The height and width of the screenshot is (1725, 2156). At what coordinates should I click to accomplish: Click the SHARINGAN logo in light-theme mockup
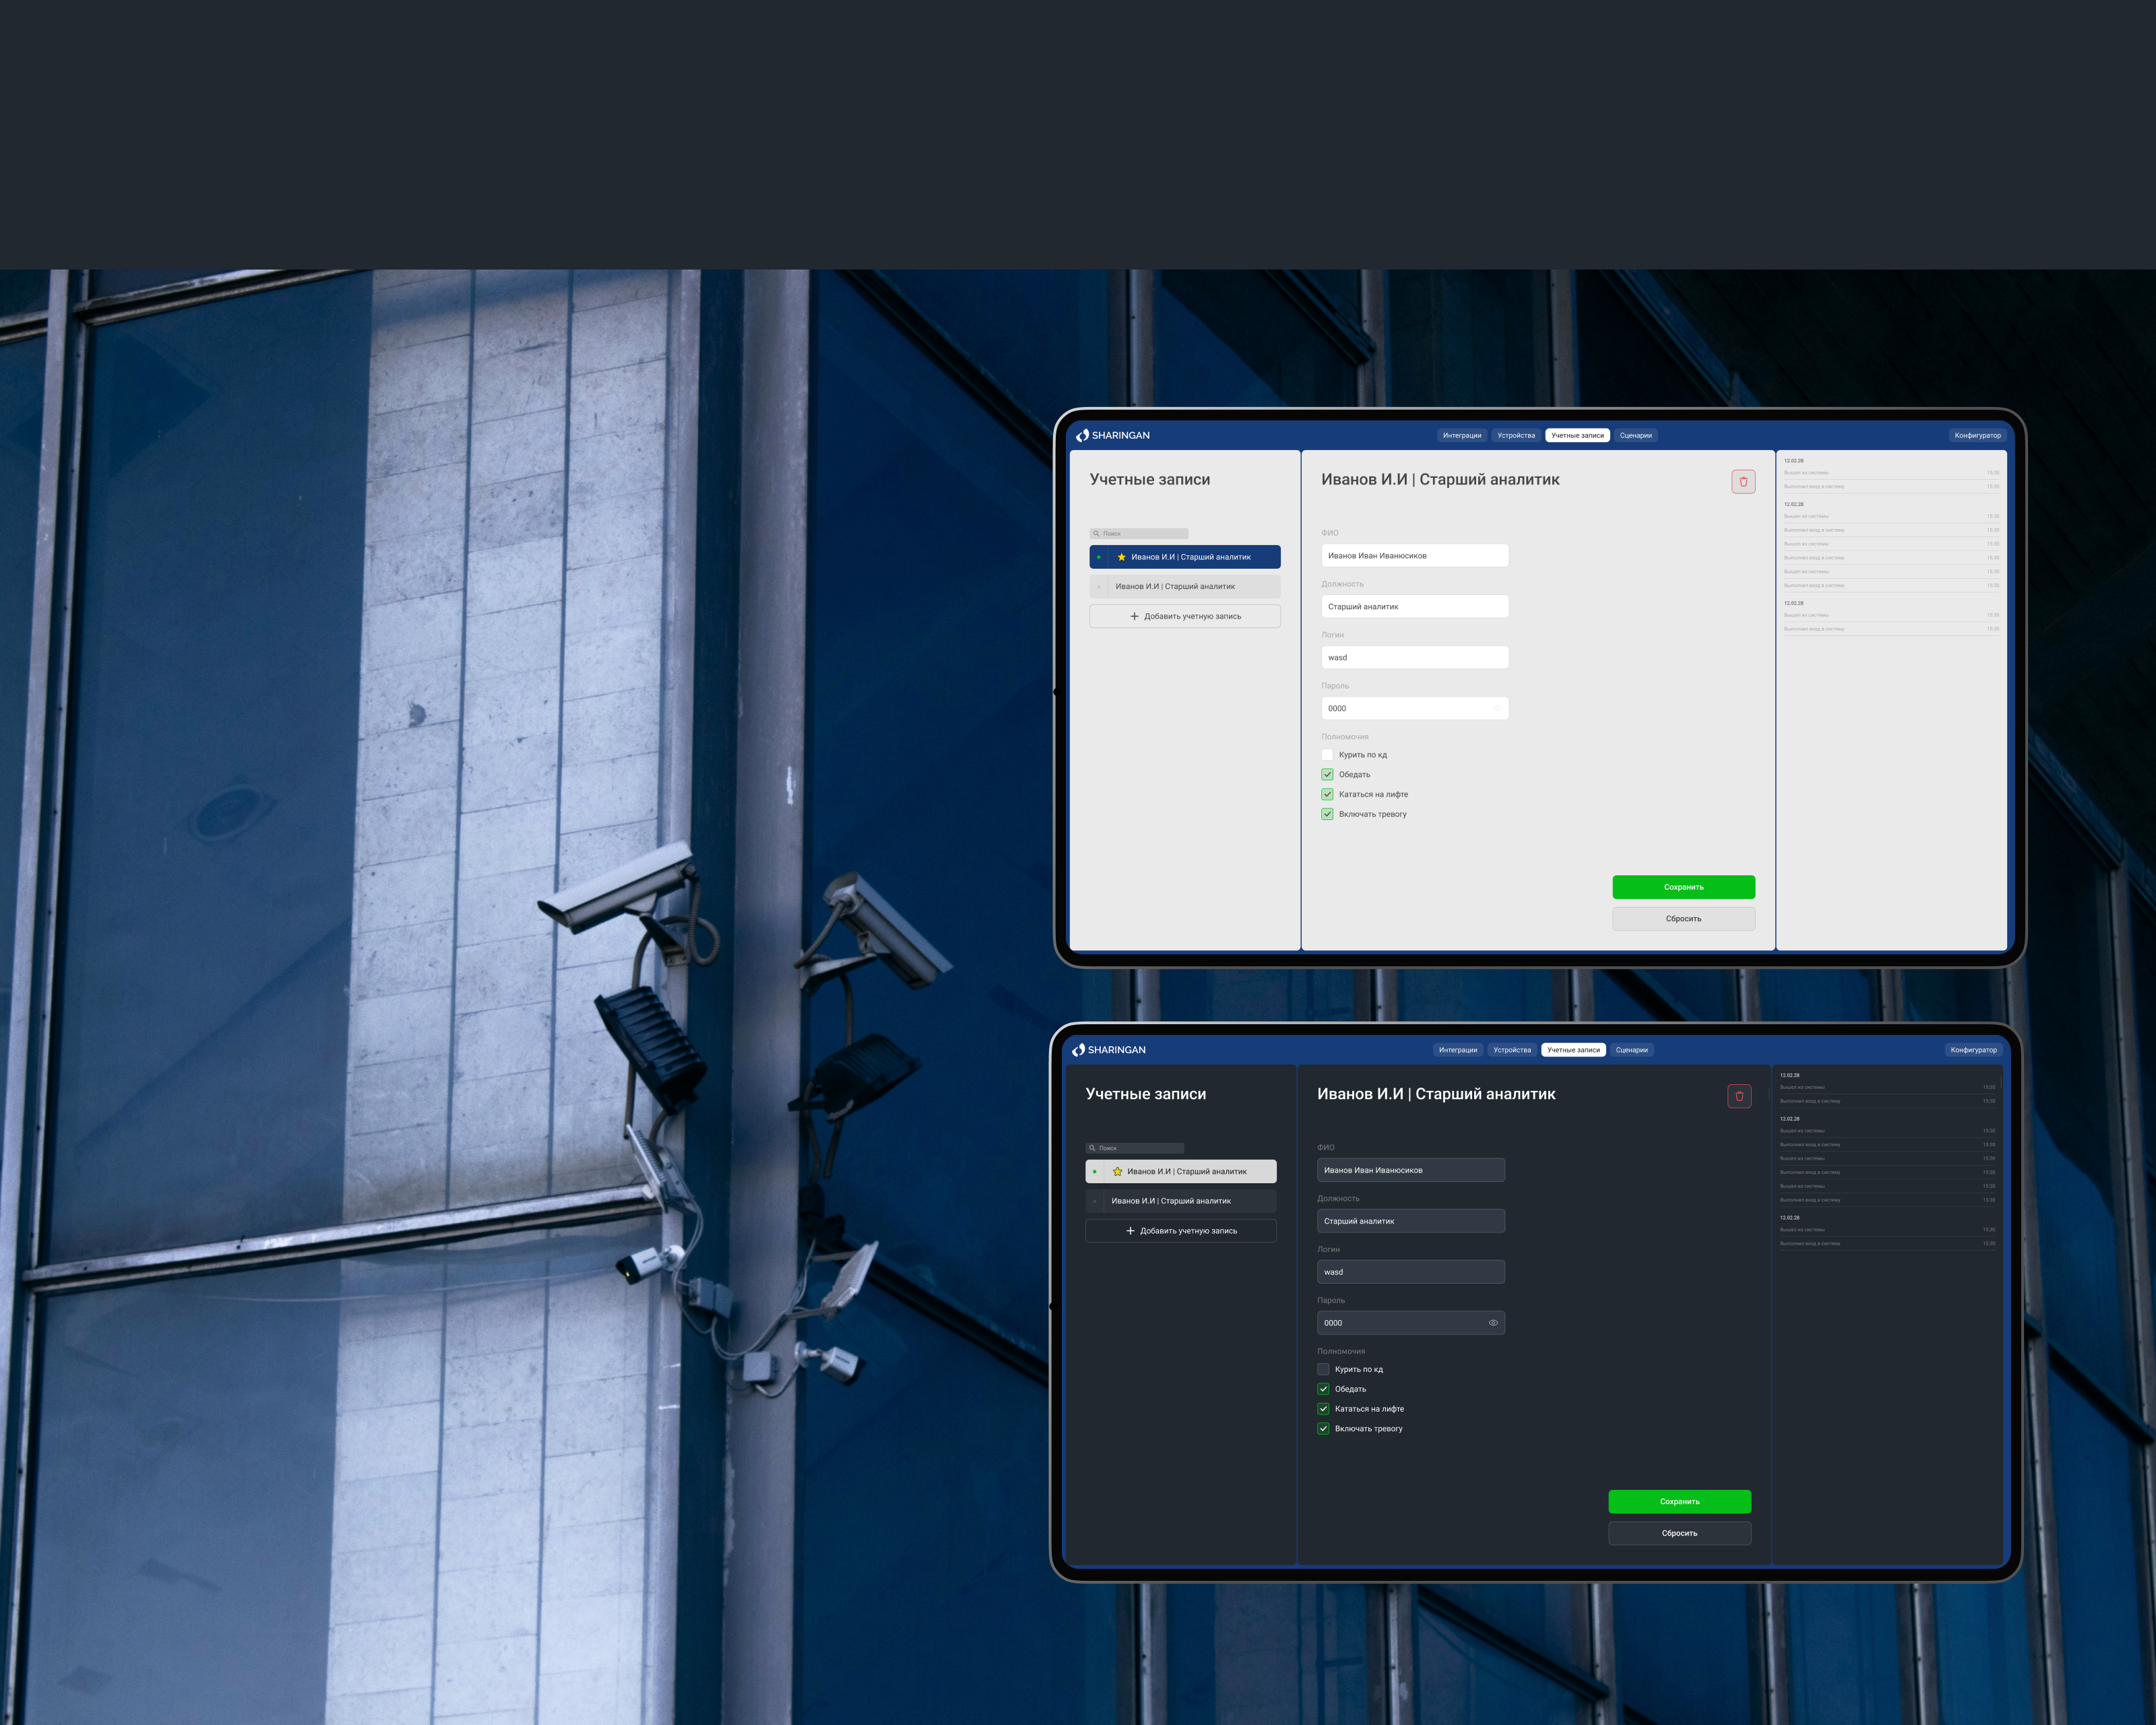pos(1112,435)
